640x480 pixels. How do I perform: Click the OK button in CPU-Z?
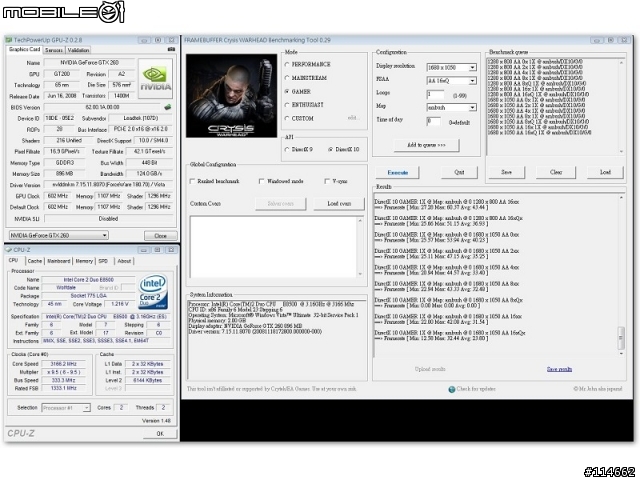tap(160, 433)
